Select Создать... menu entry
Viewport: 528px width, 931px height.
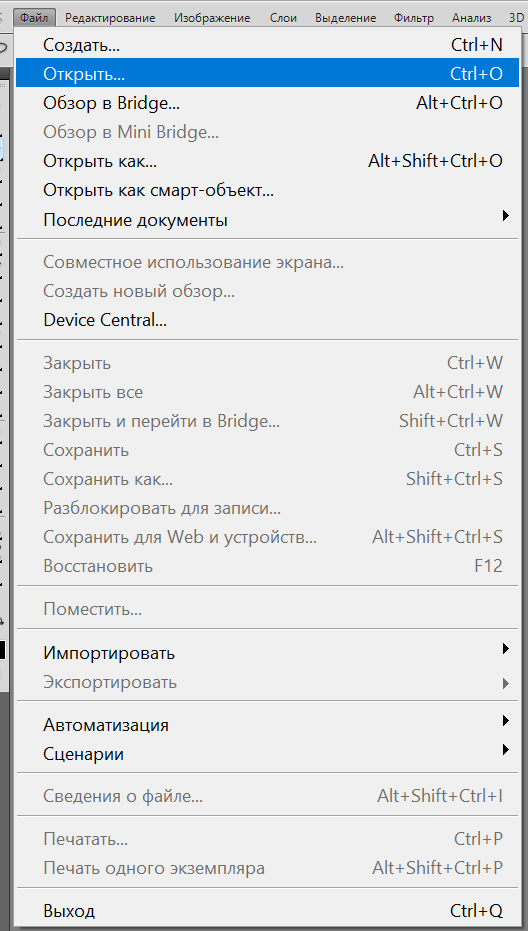tap(267, 45)
